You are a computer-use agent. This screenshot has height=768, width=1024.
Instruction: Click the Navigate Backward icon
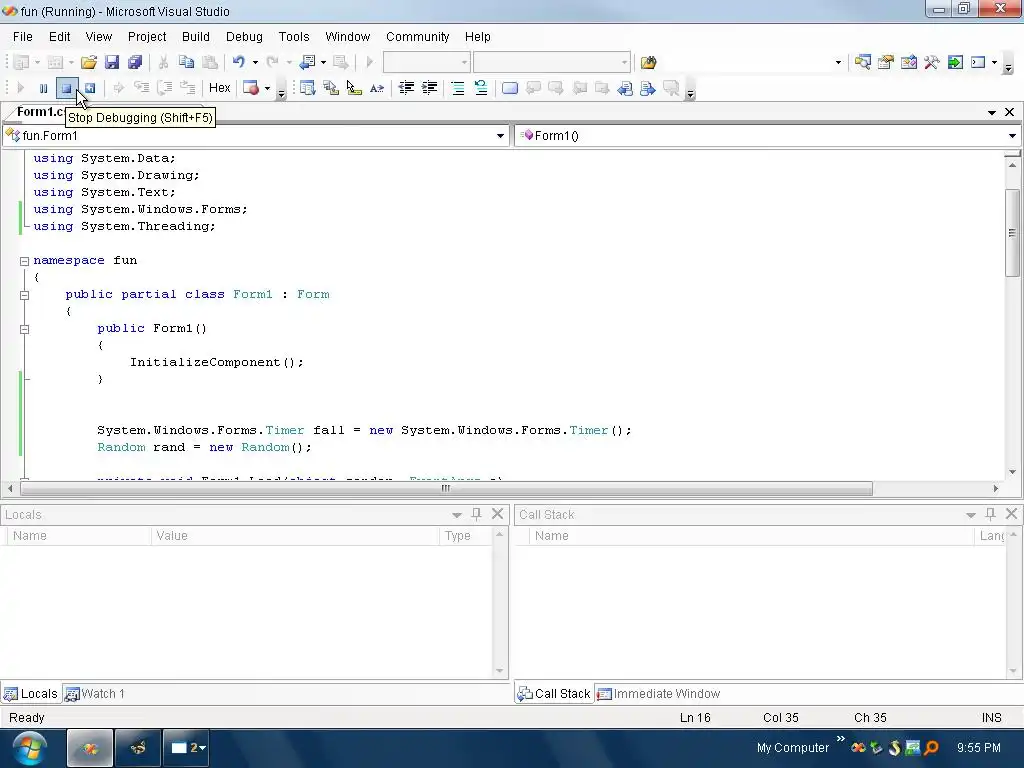[x=307, y=62]
